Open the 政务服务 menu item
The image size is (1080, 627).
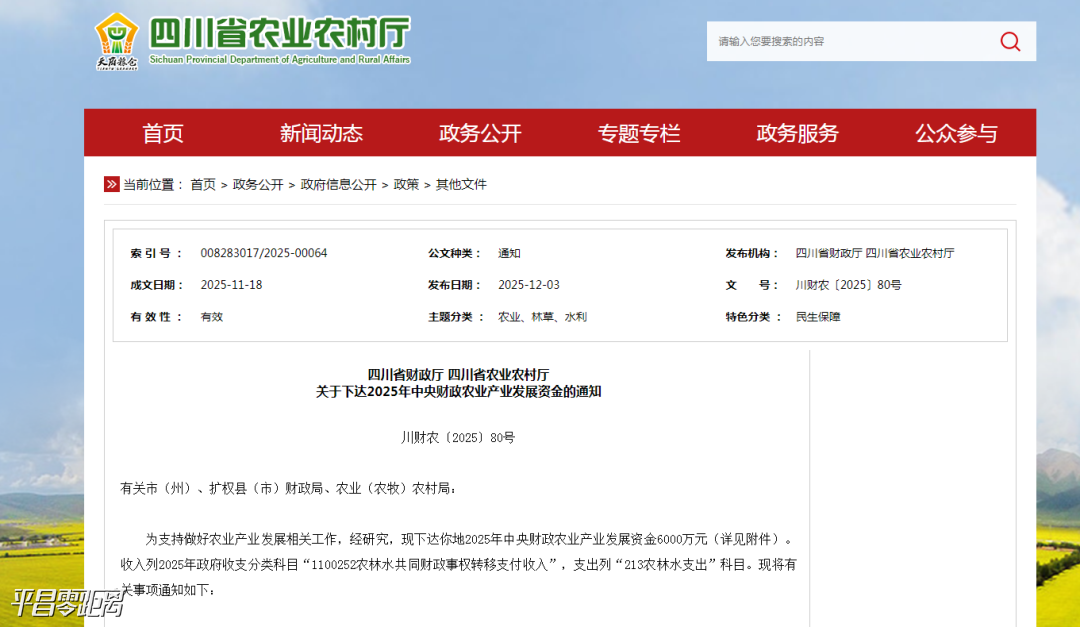[797, 133]
